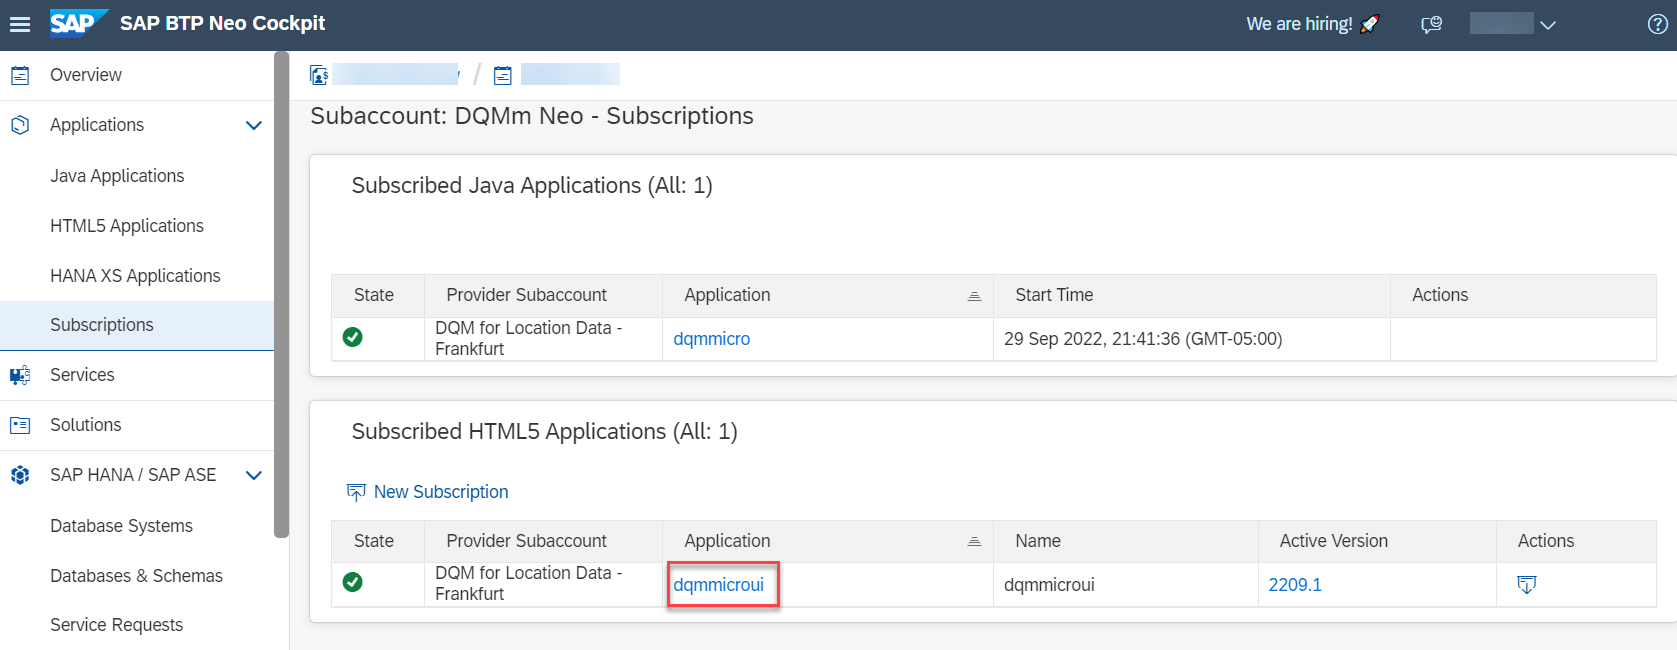This screenshot has height=650, width=1677.
Task: Select Subscriptions in the sidebar
Action: click(x=137, y=325)
